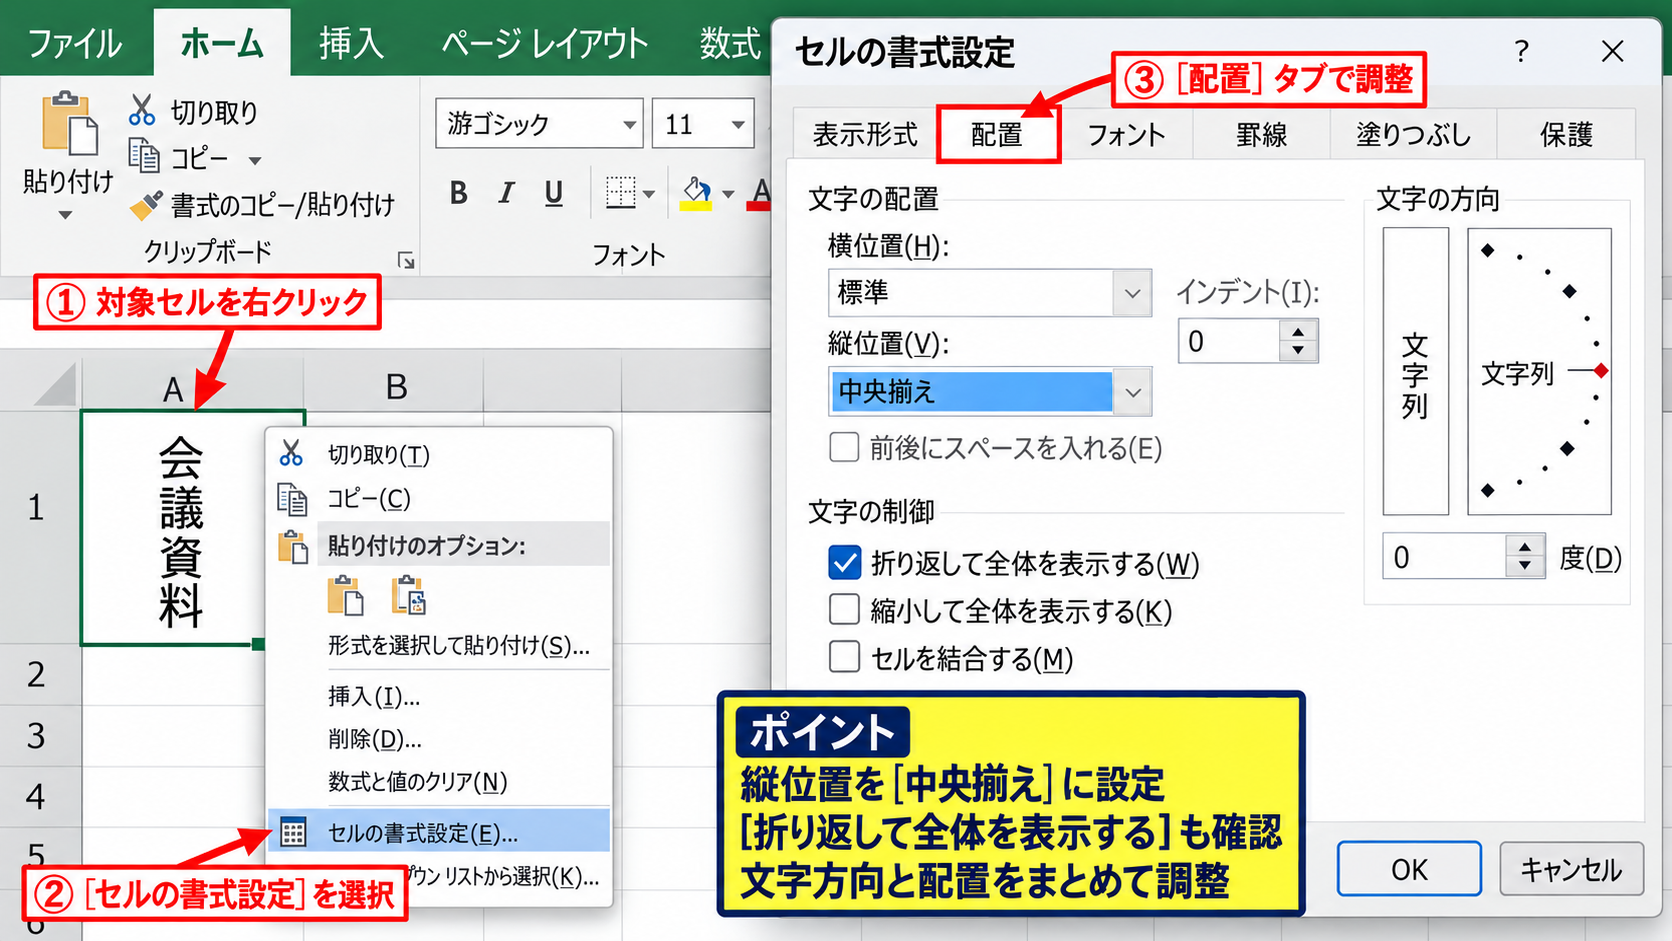
Task: Click the Copy icon in the context menu
Action: [292, 498]
